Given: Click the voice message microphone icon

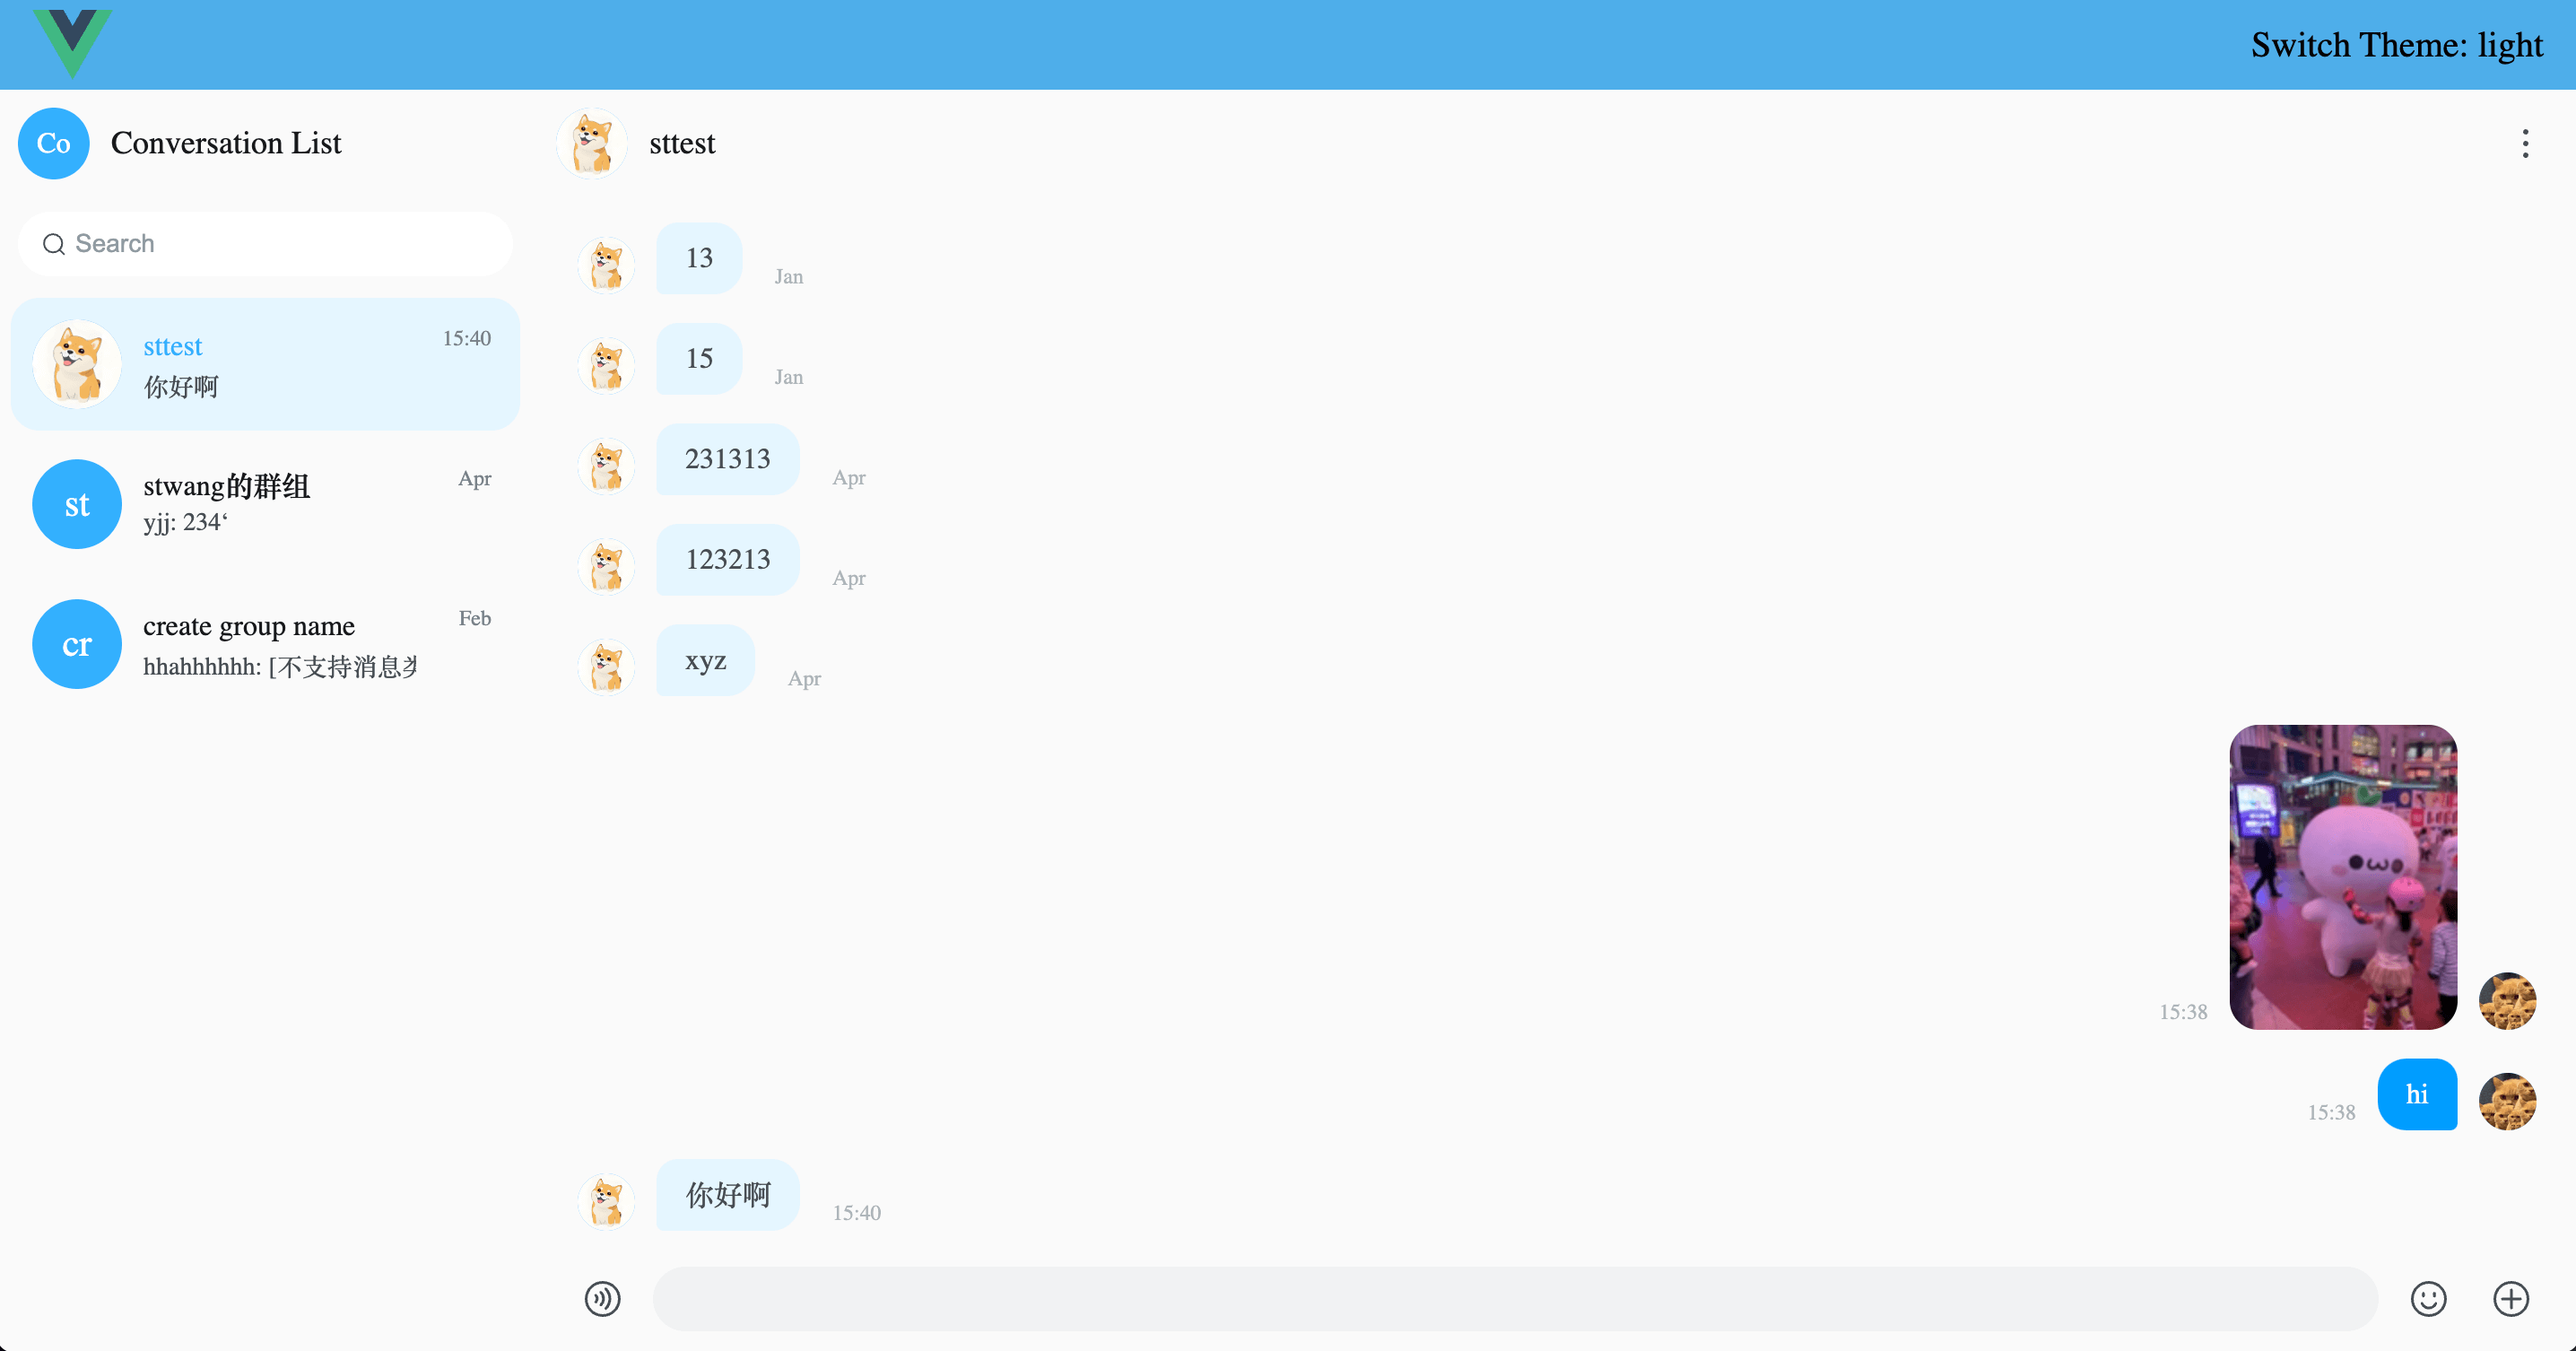Looking at the screenshot, I should click(x=602, y=1298).
